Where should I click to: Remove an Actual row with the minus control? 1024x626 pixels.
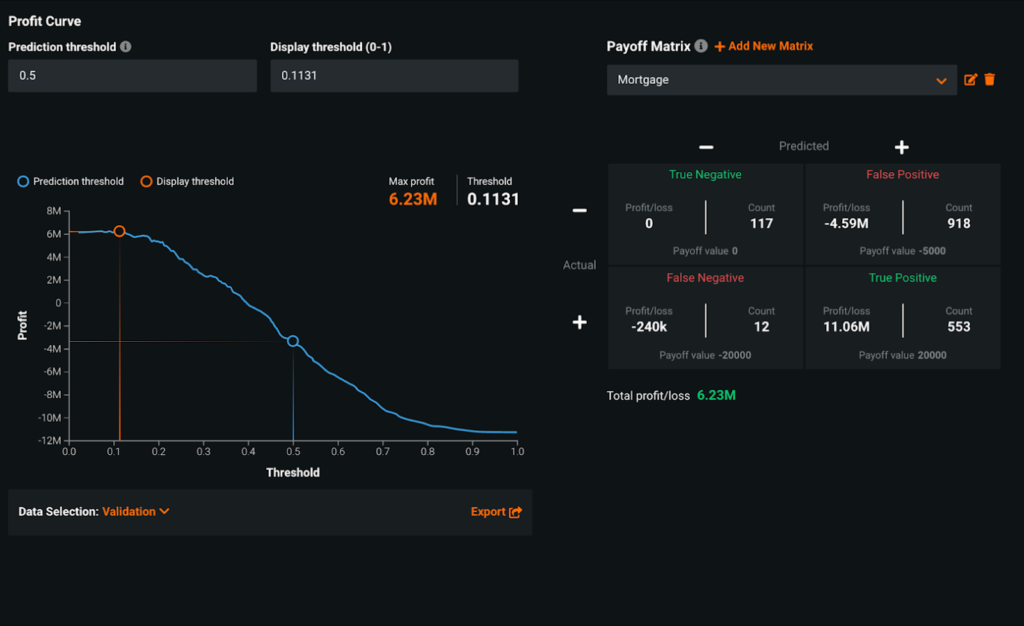click(578, 209)
